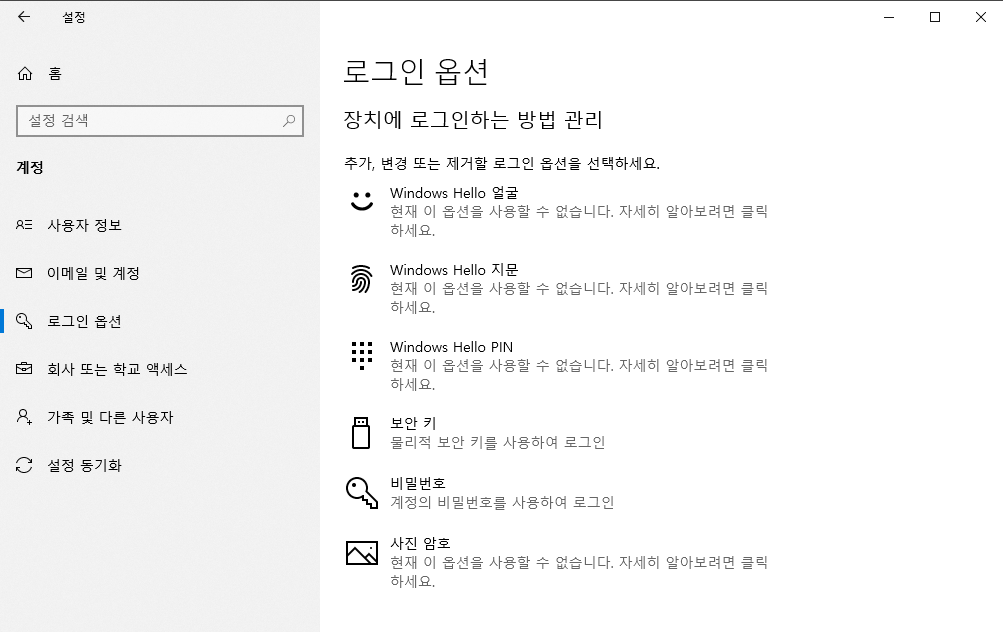Image resolution: width=1003 pixels, height=632 pixels.
Task: Go to 홈 settings page
Action: pyautogui.click(x=160, y=74)
